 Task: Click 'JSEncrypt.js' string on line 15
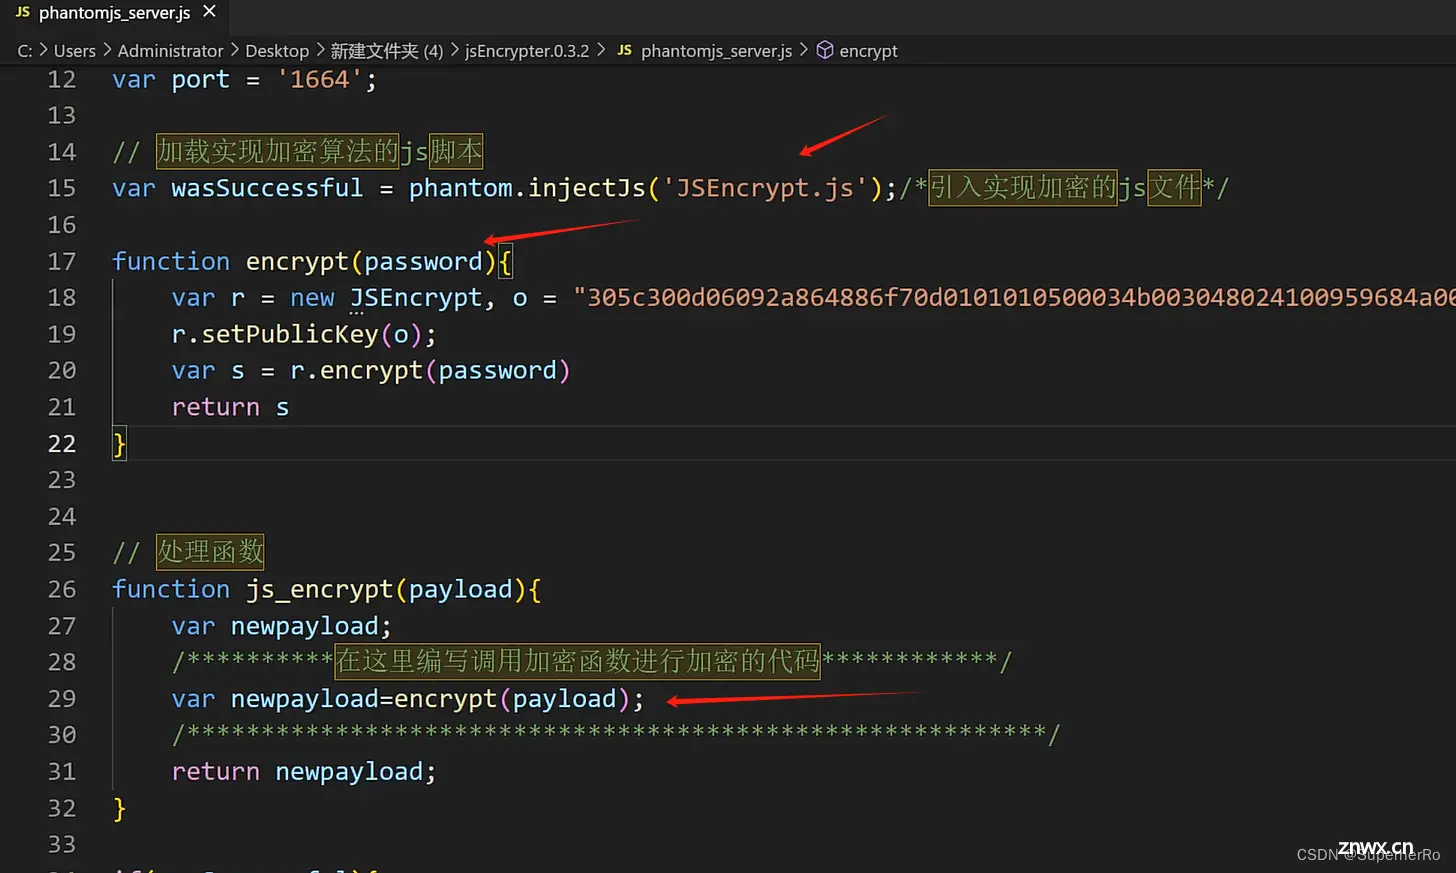765,188
